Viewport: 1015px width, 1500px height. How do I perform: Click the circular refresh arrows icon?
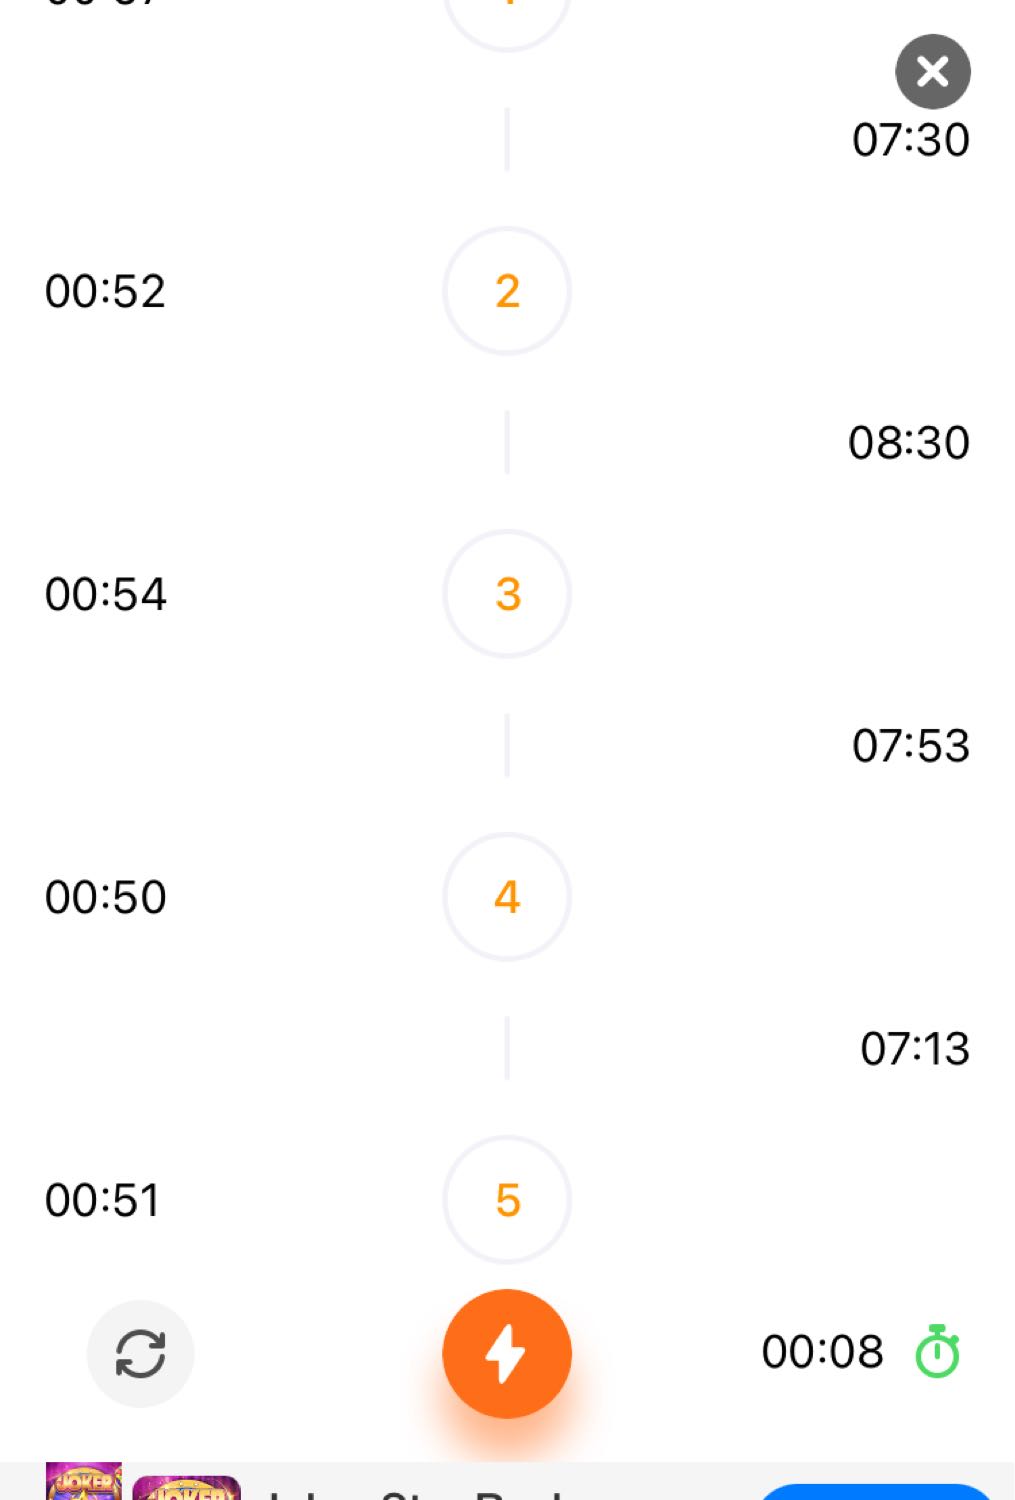point(140,1354)
